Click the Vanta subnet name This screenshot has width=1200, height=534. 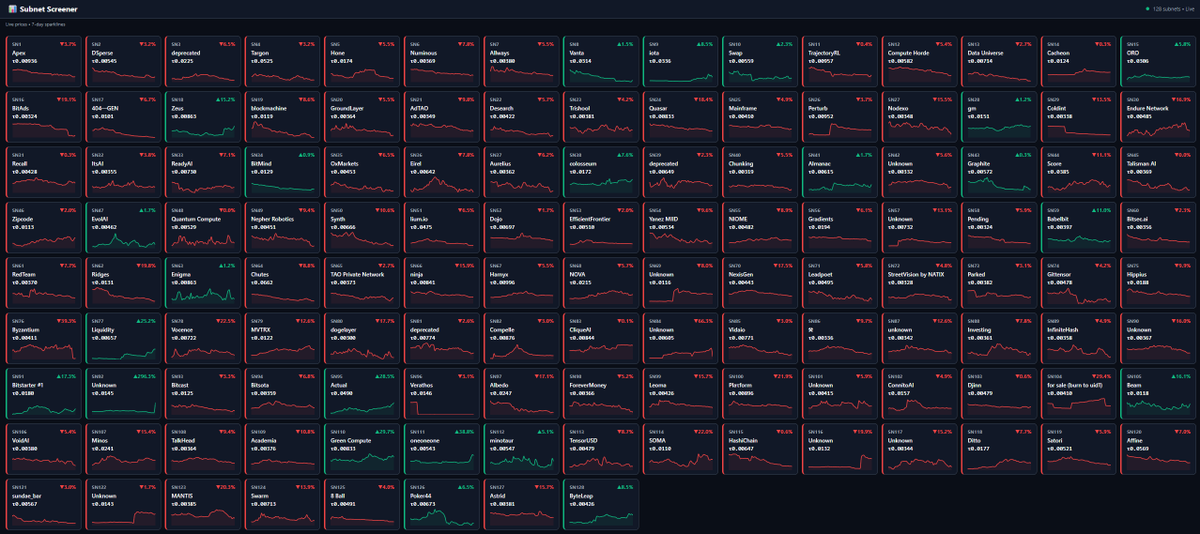pos(575,53)
